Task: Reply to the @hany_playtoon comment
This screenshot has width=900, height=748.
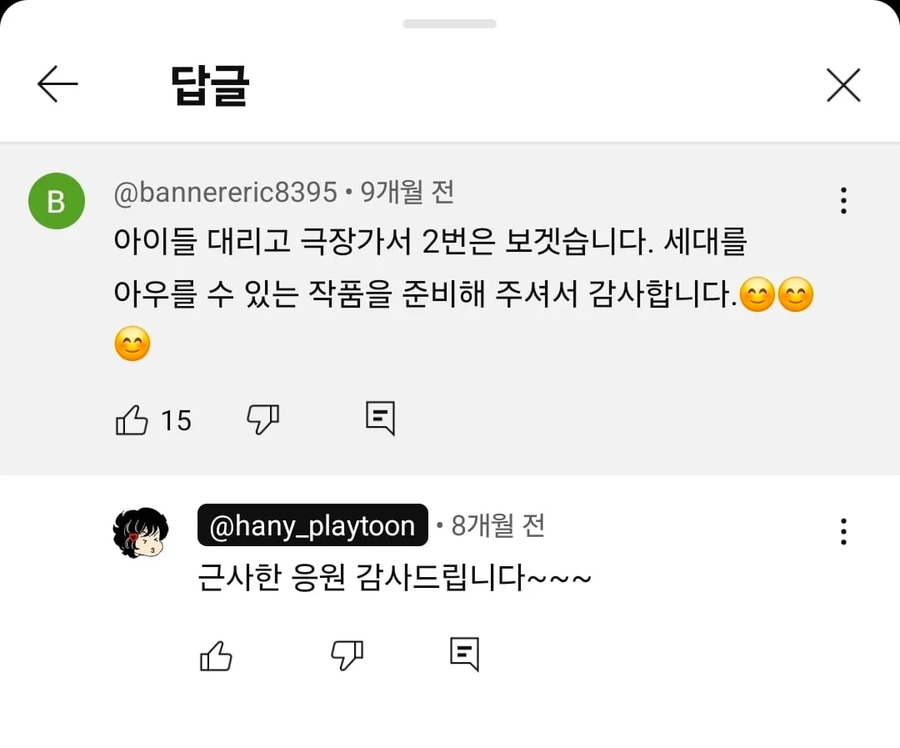Action: [x=464, y=654]
